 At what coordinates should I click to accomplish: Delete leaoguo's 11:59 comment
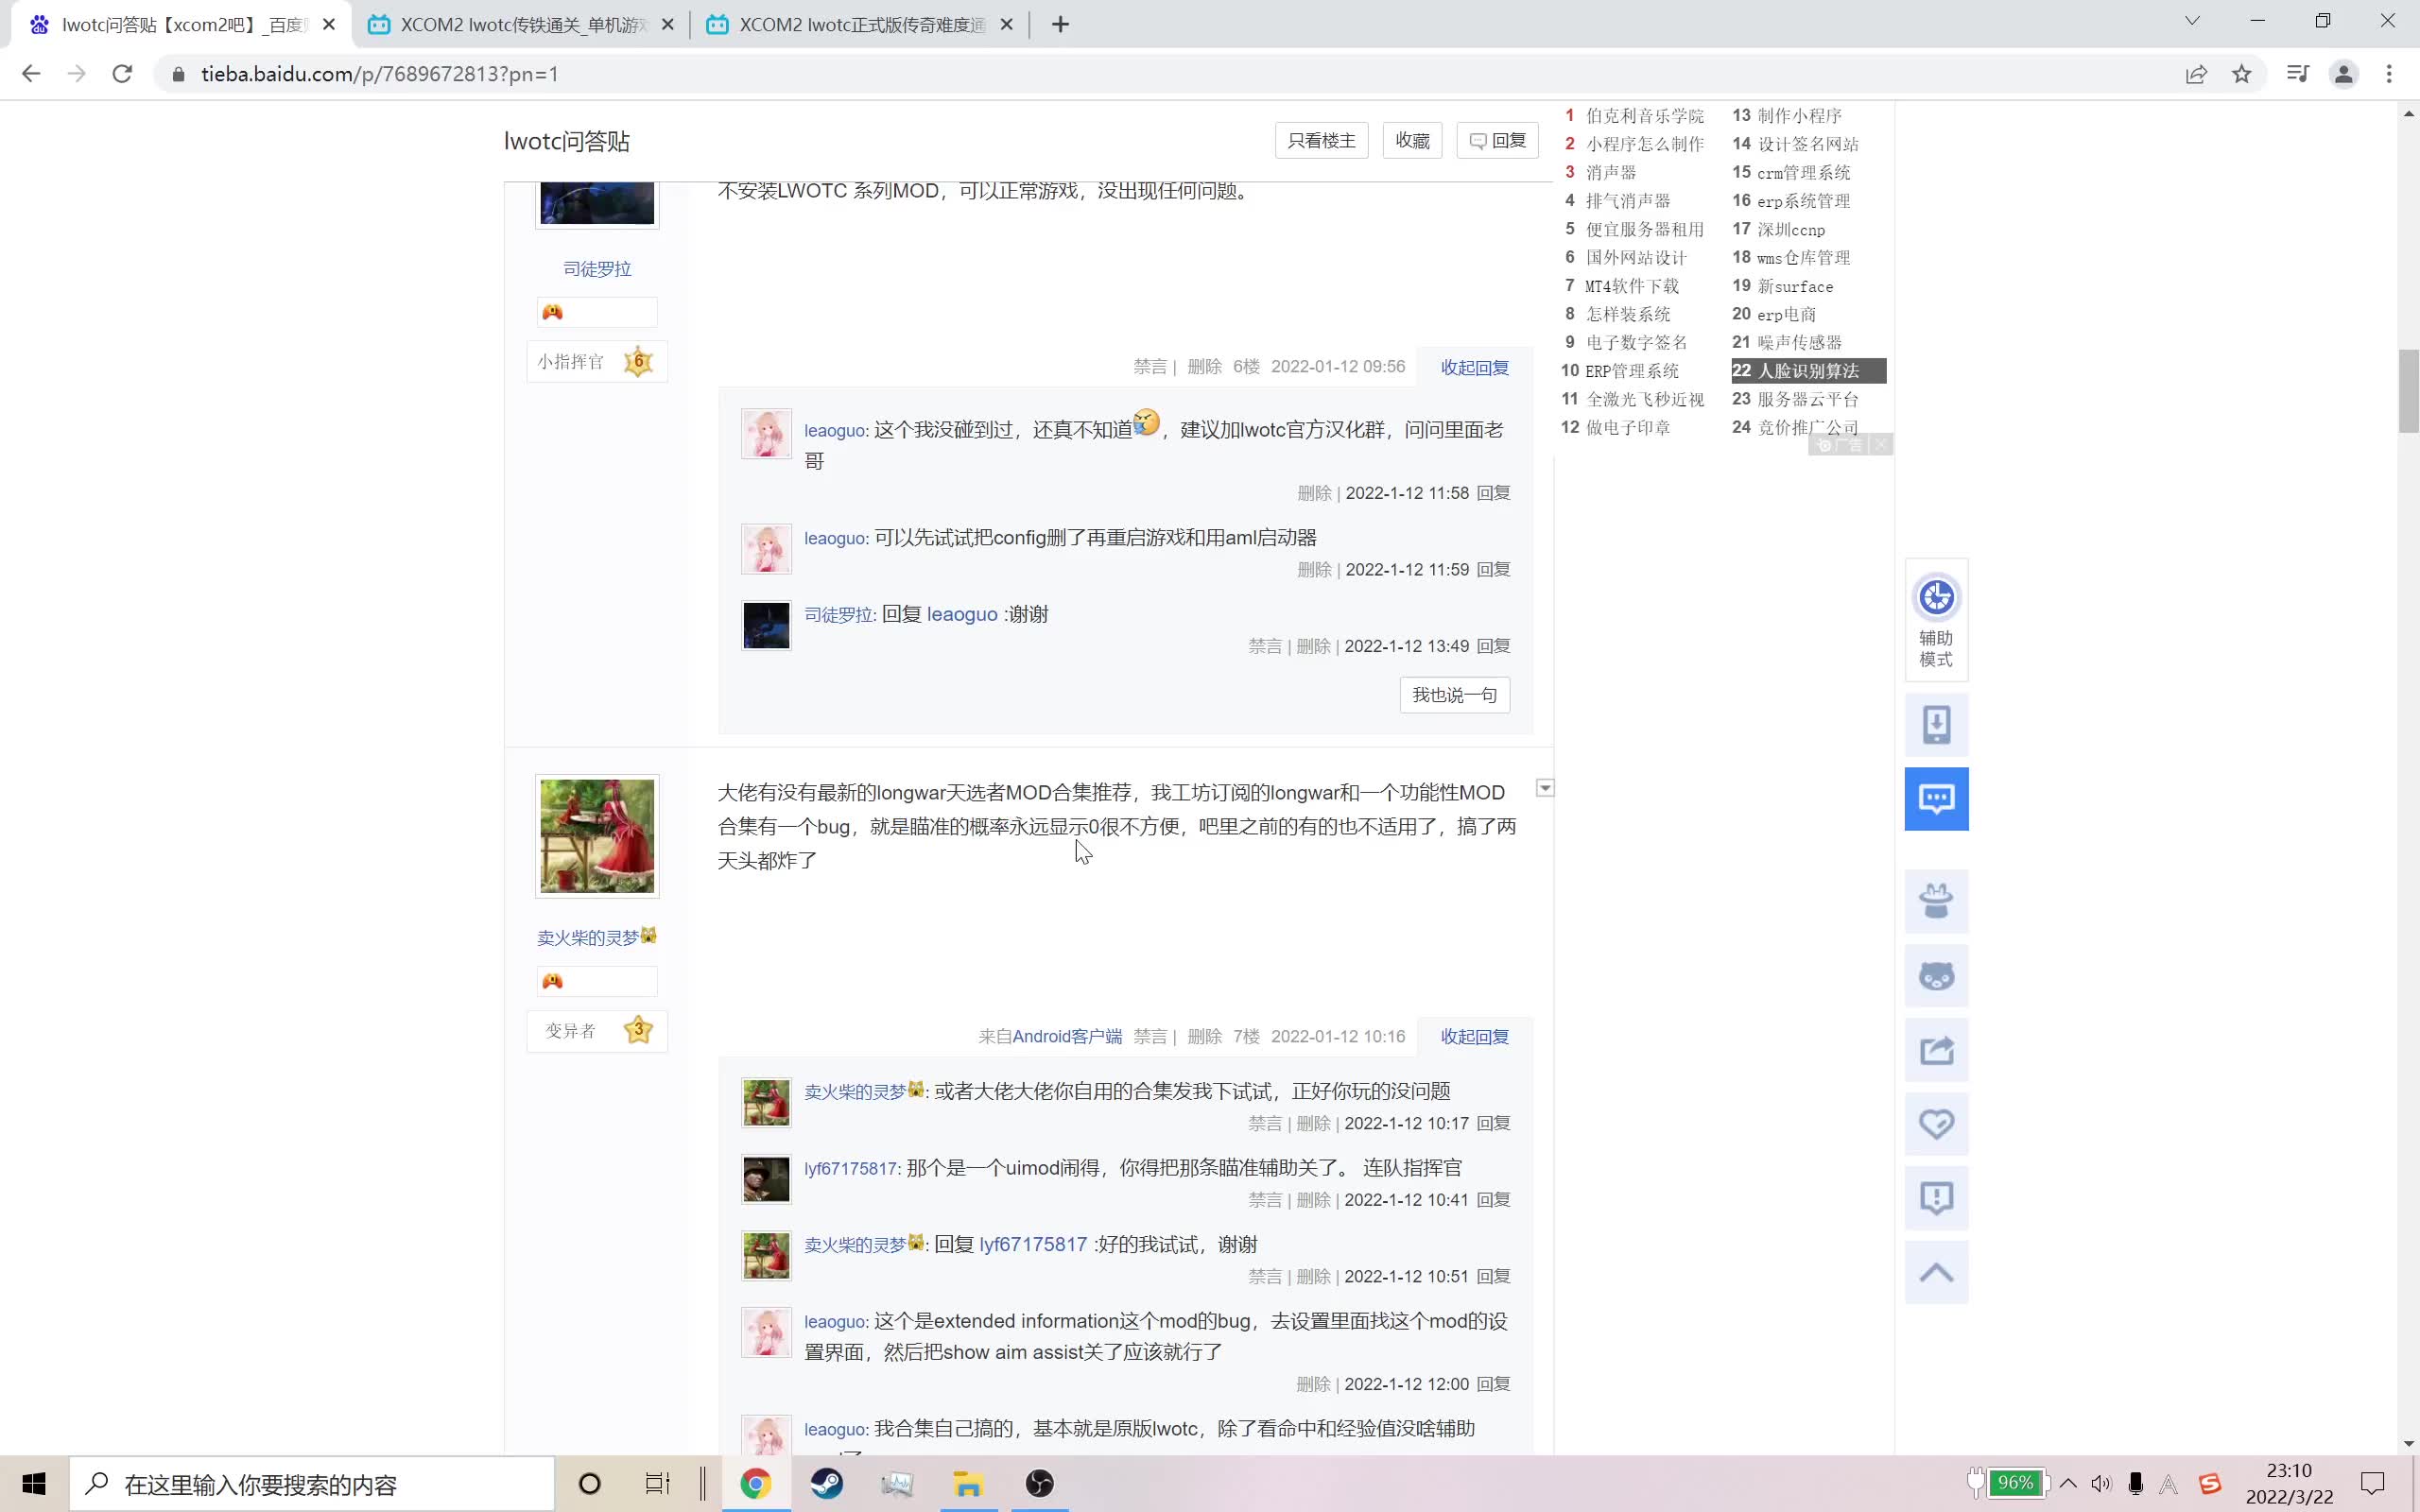[x=1314, y=570]
